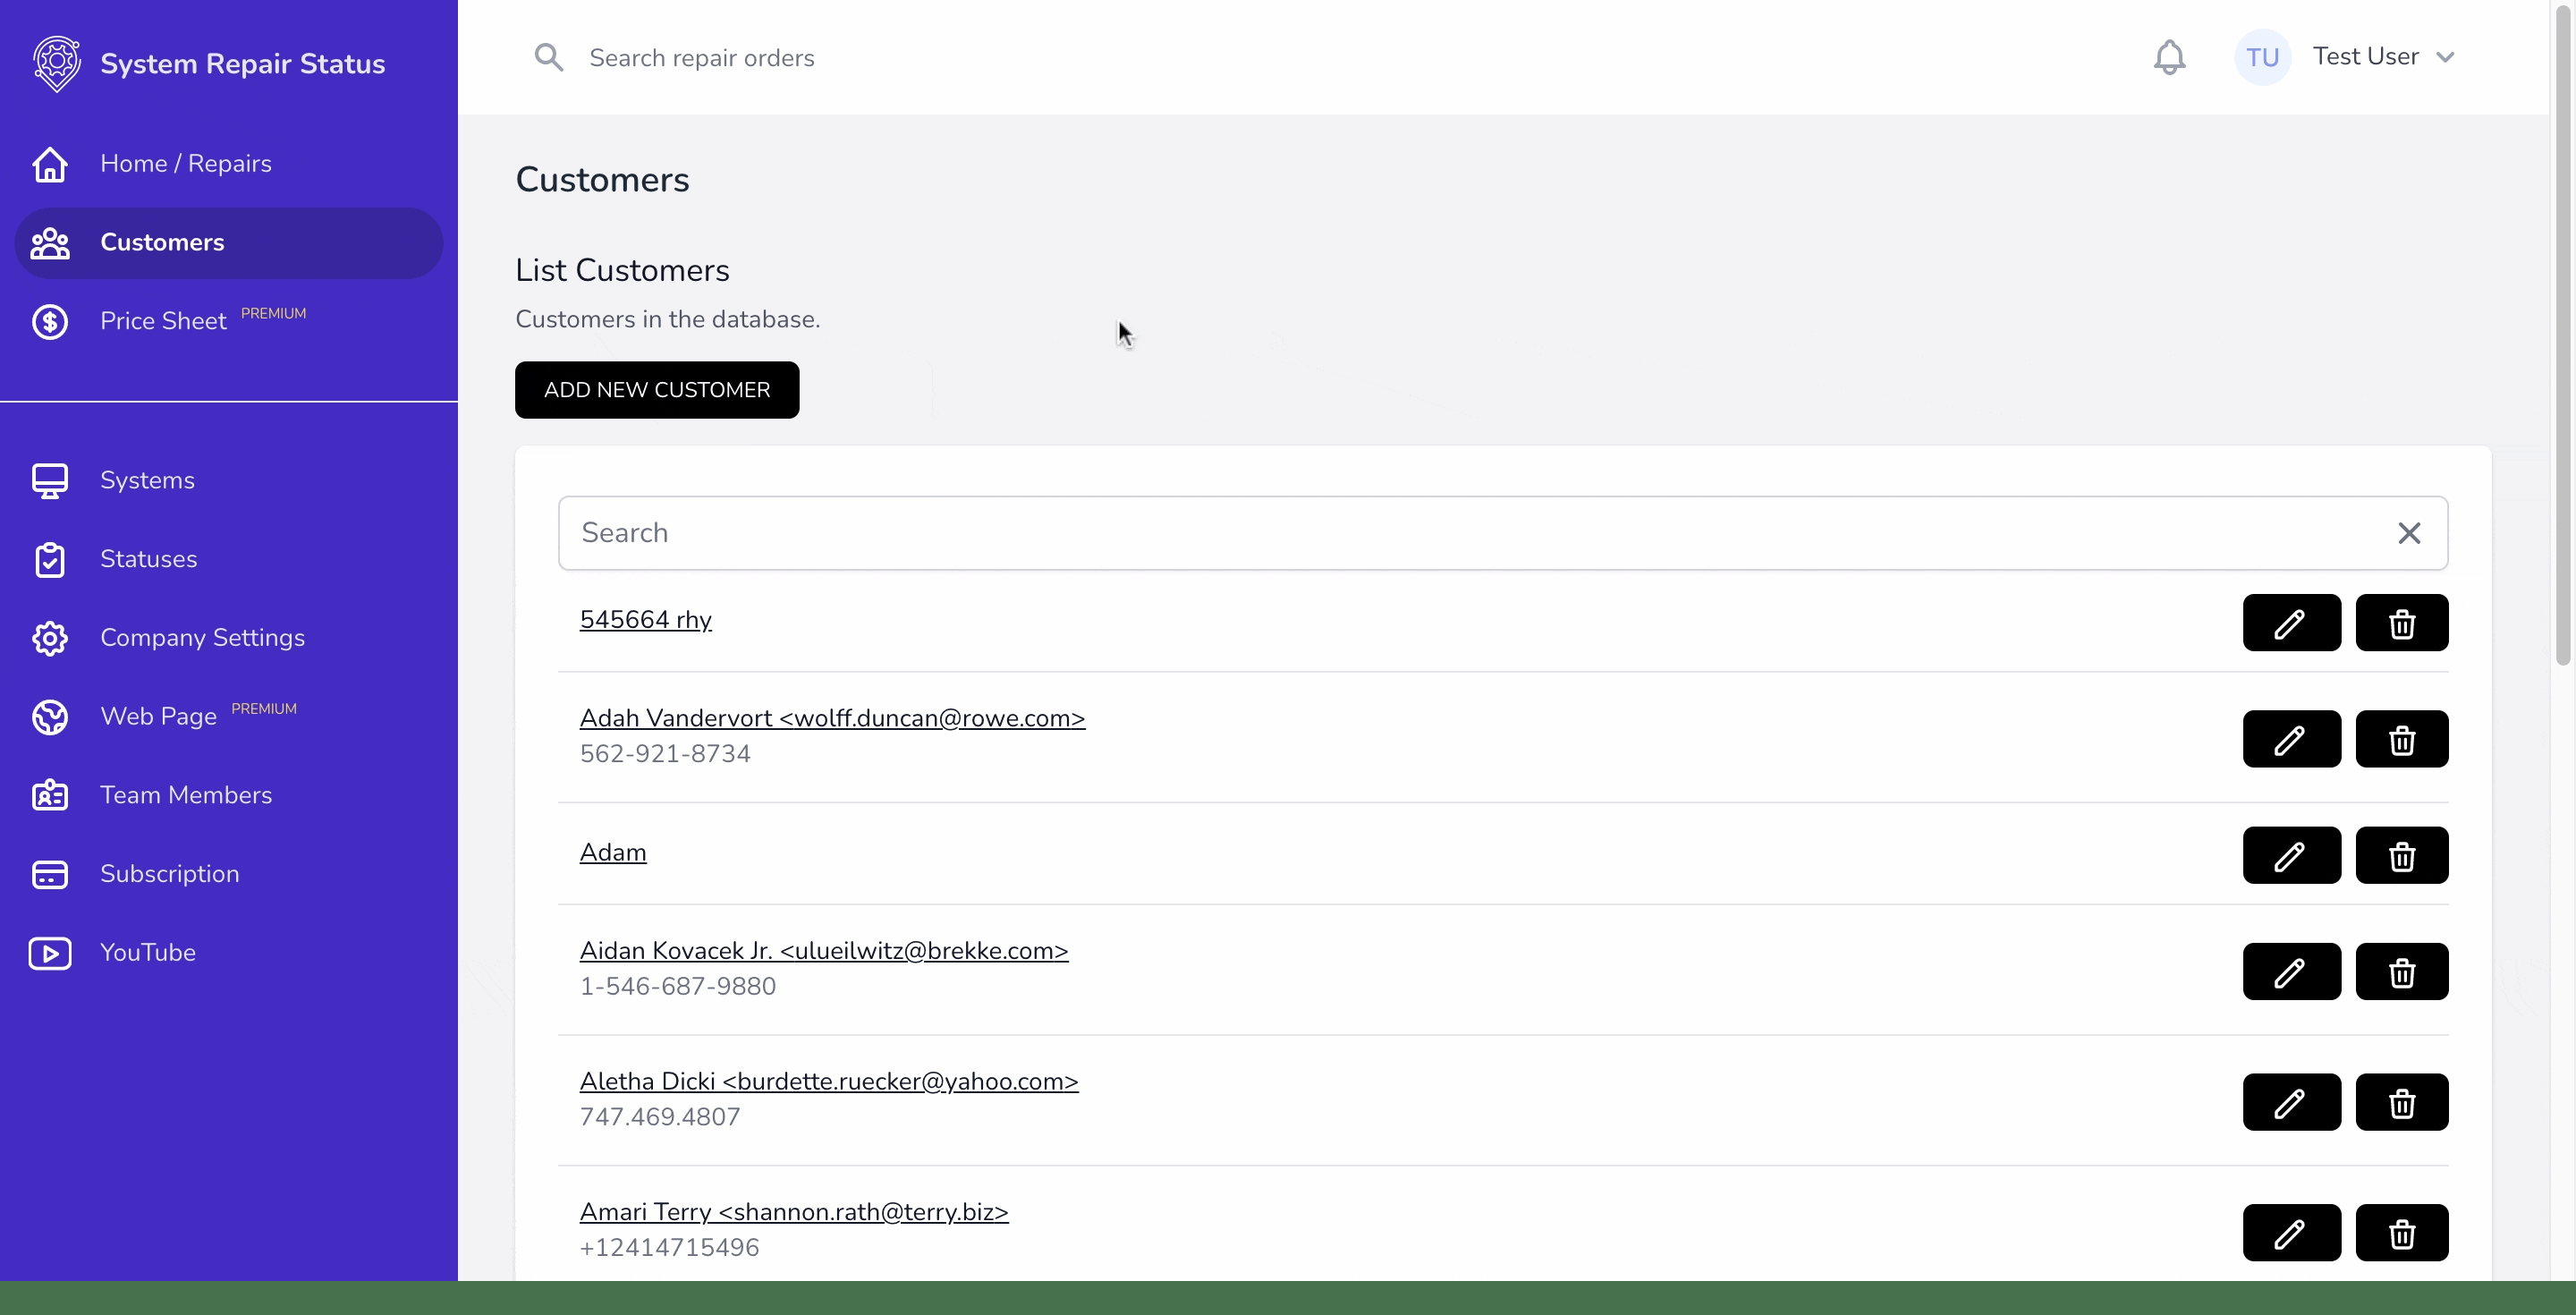Open the Aidan Kovacek Jr. customer link

point(824,951)
